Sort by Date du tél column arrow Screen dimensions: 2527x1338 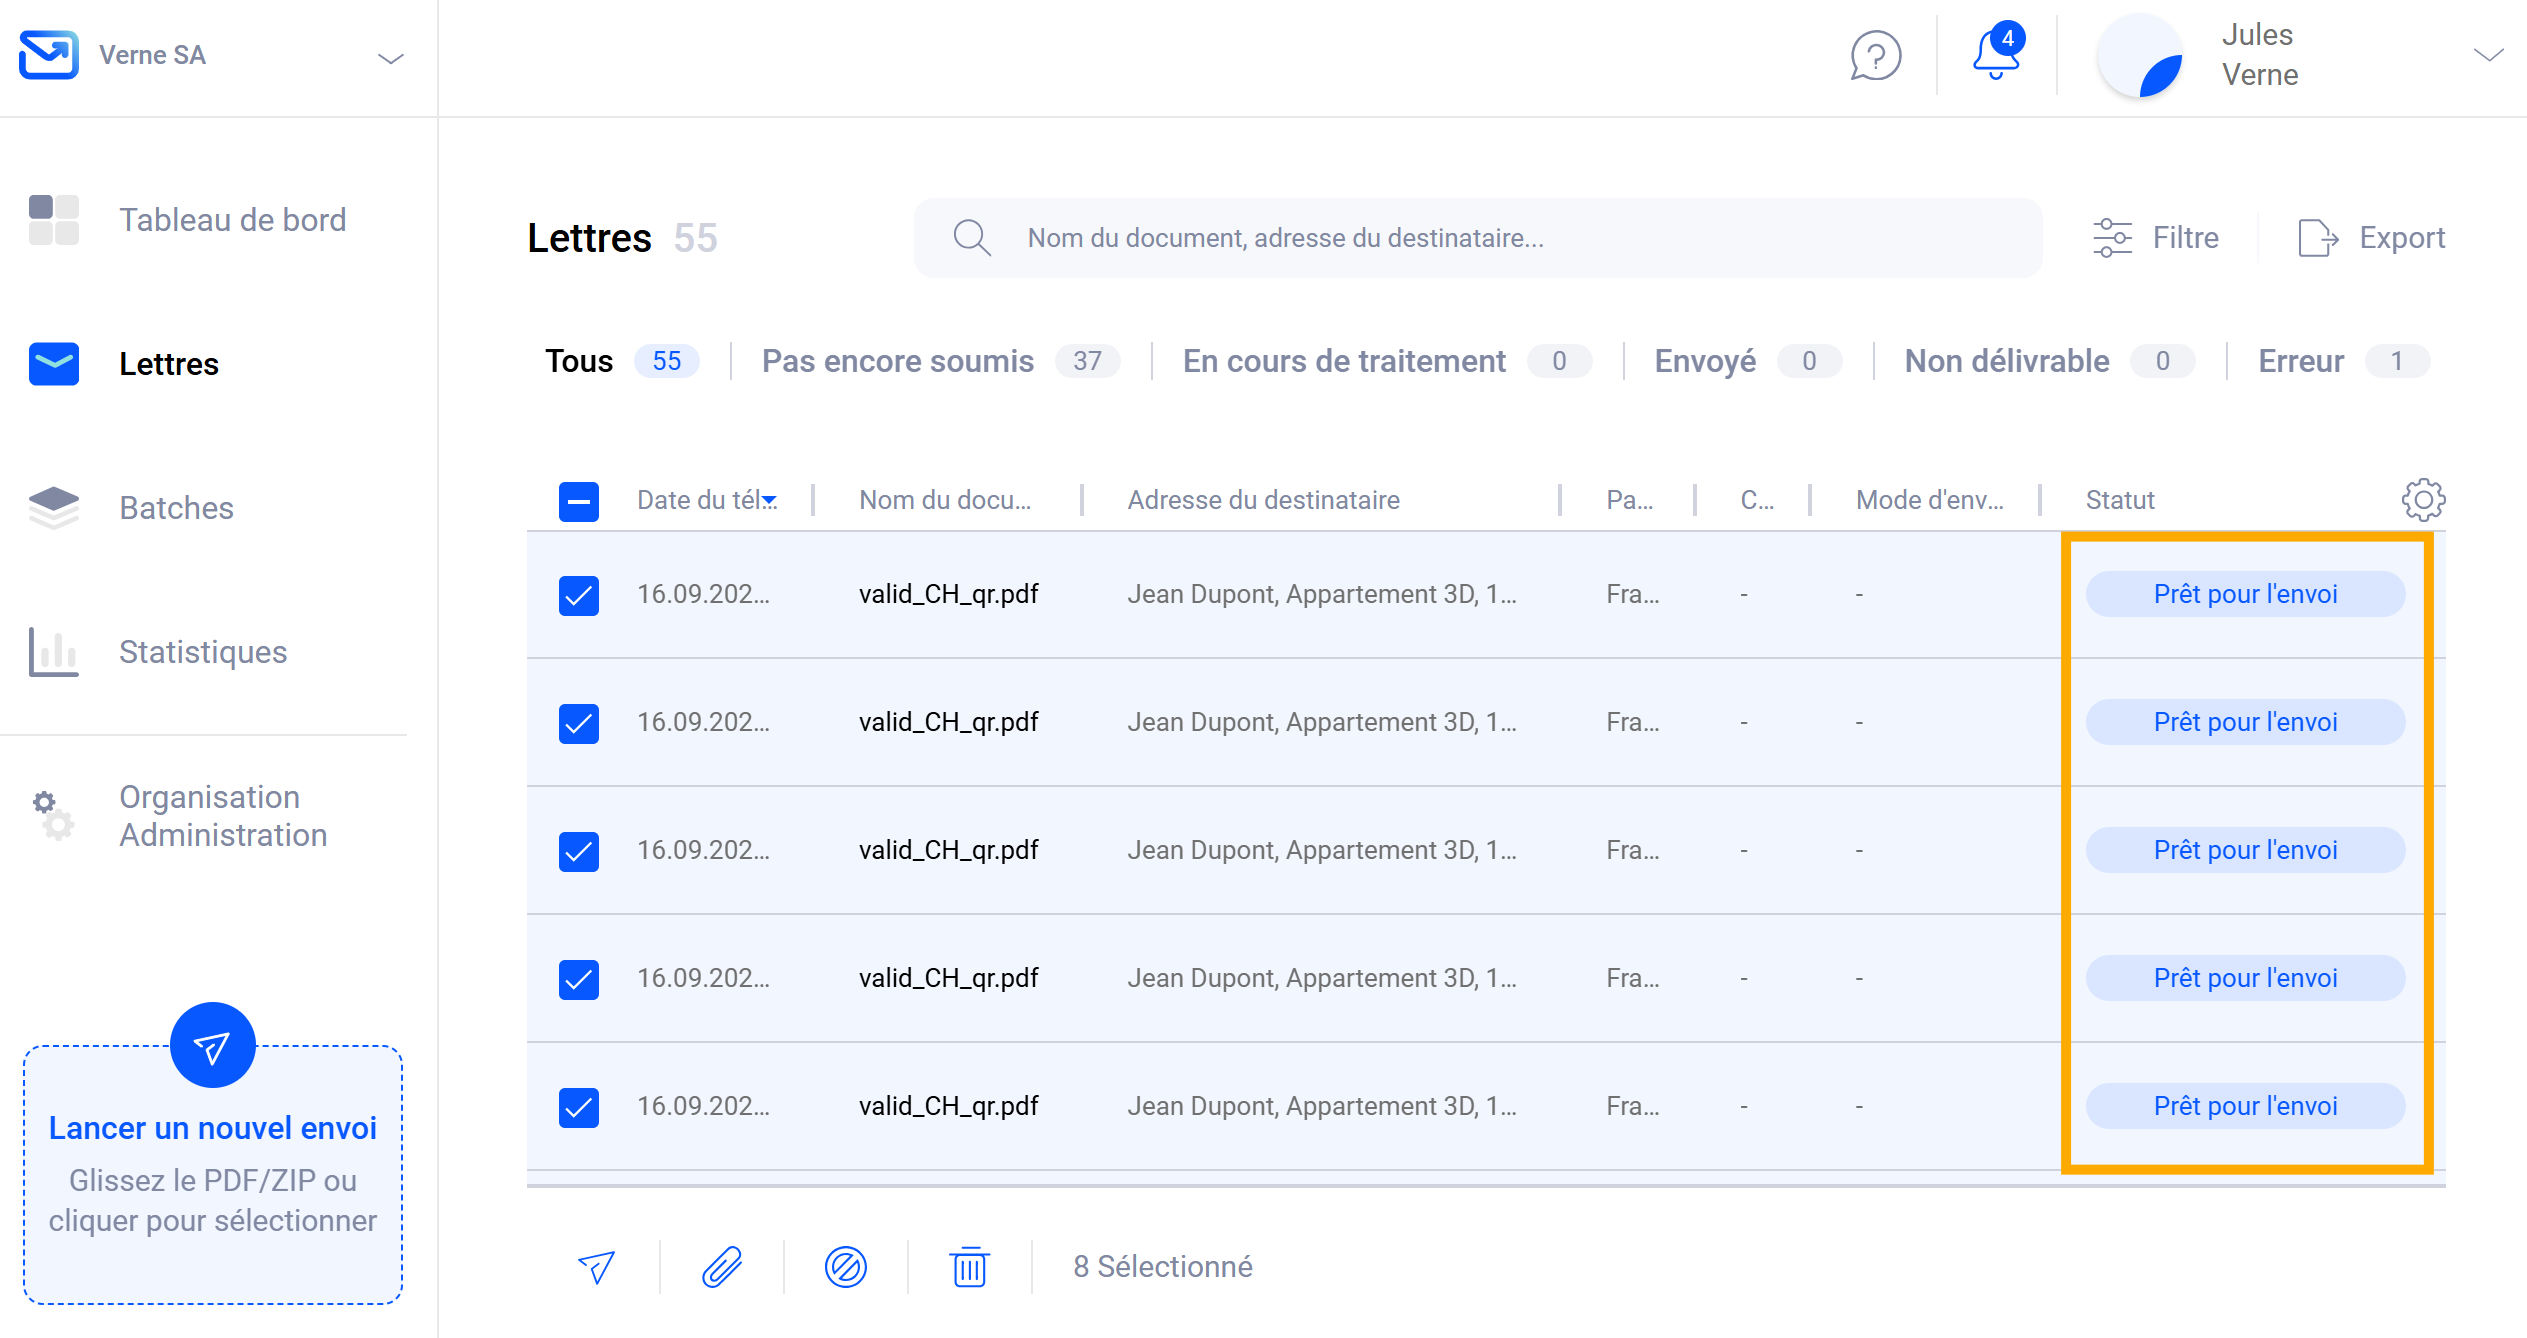pos(769,501)
